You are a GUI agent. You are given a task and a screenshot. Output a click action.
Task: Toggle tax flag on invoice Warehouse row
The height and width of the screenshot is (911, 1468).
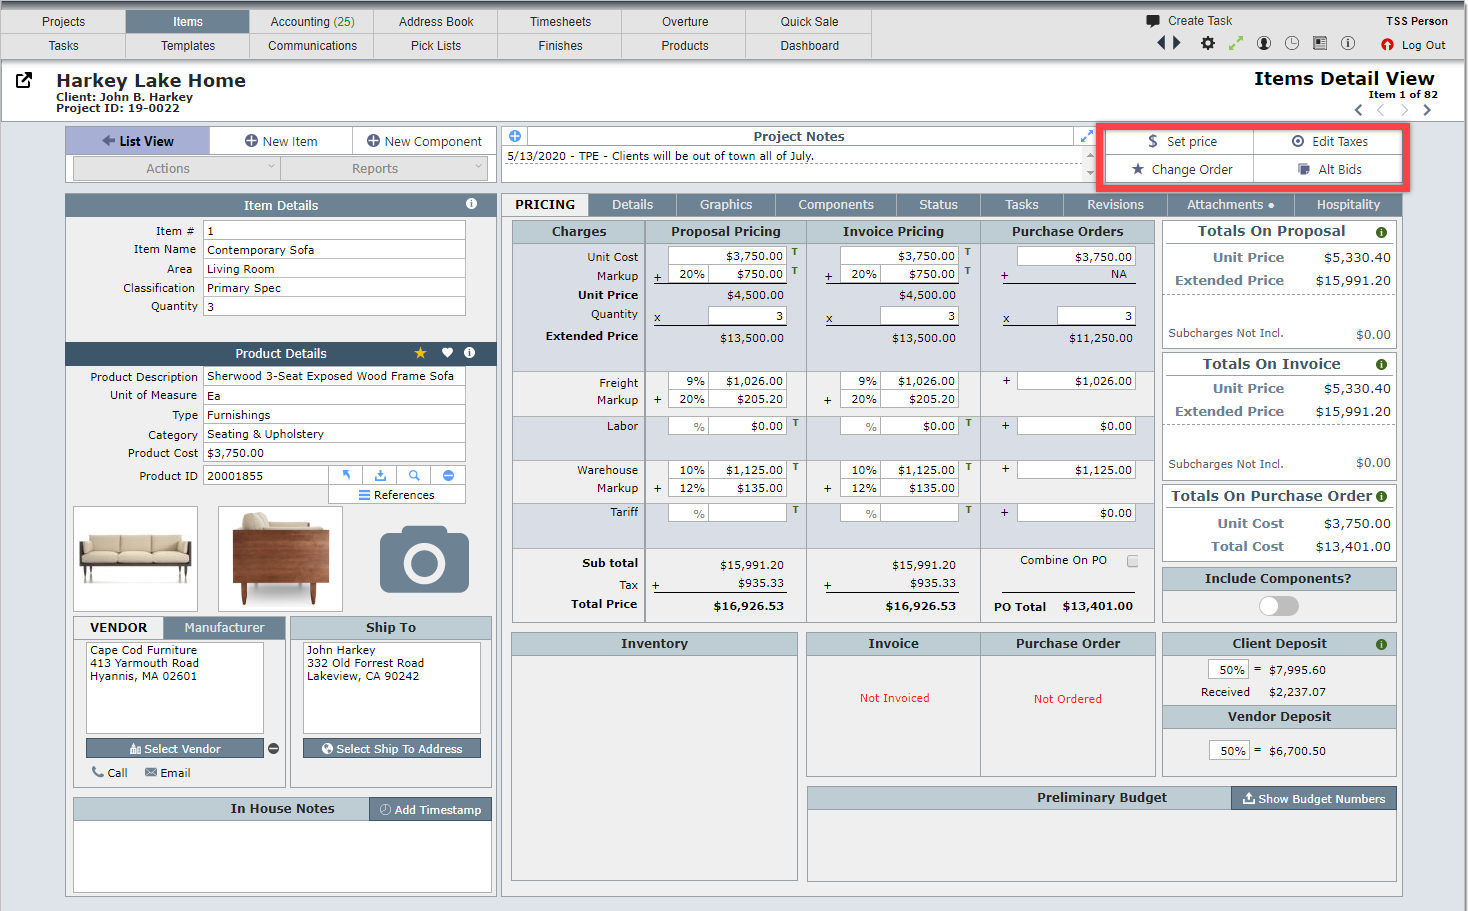coord(968,466)
